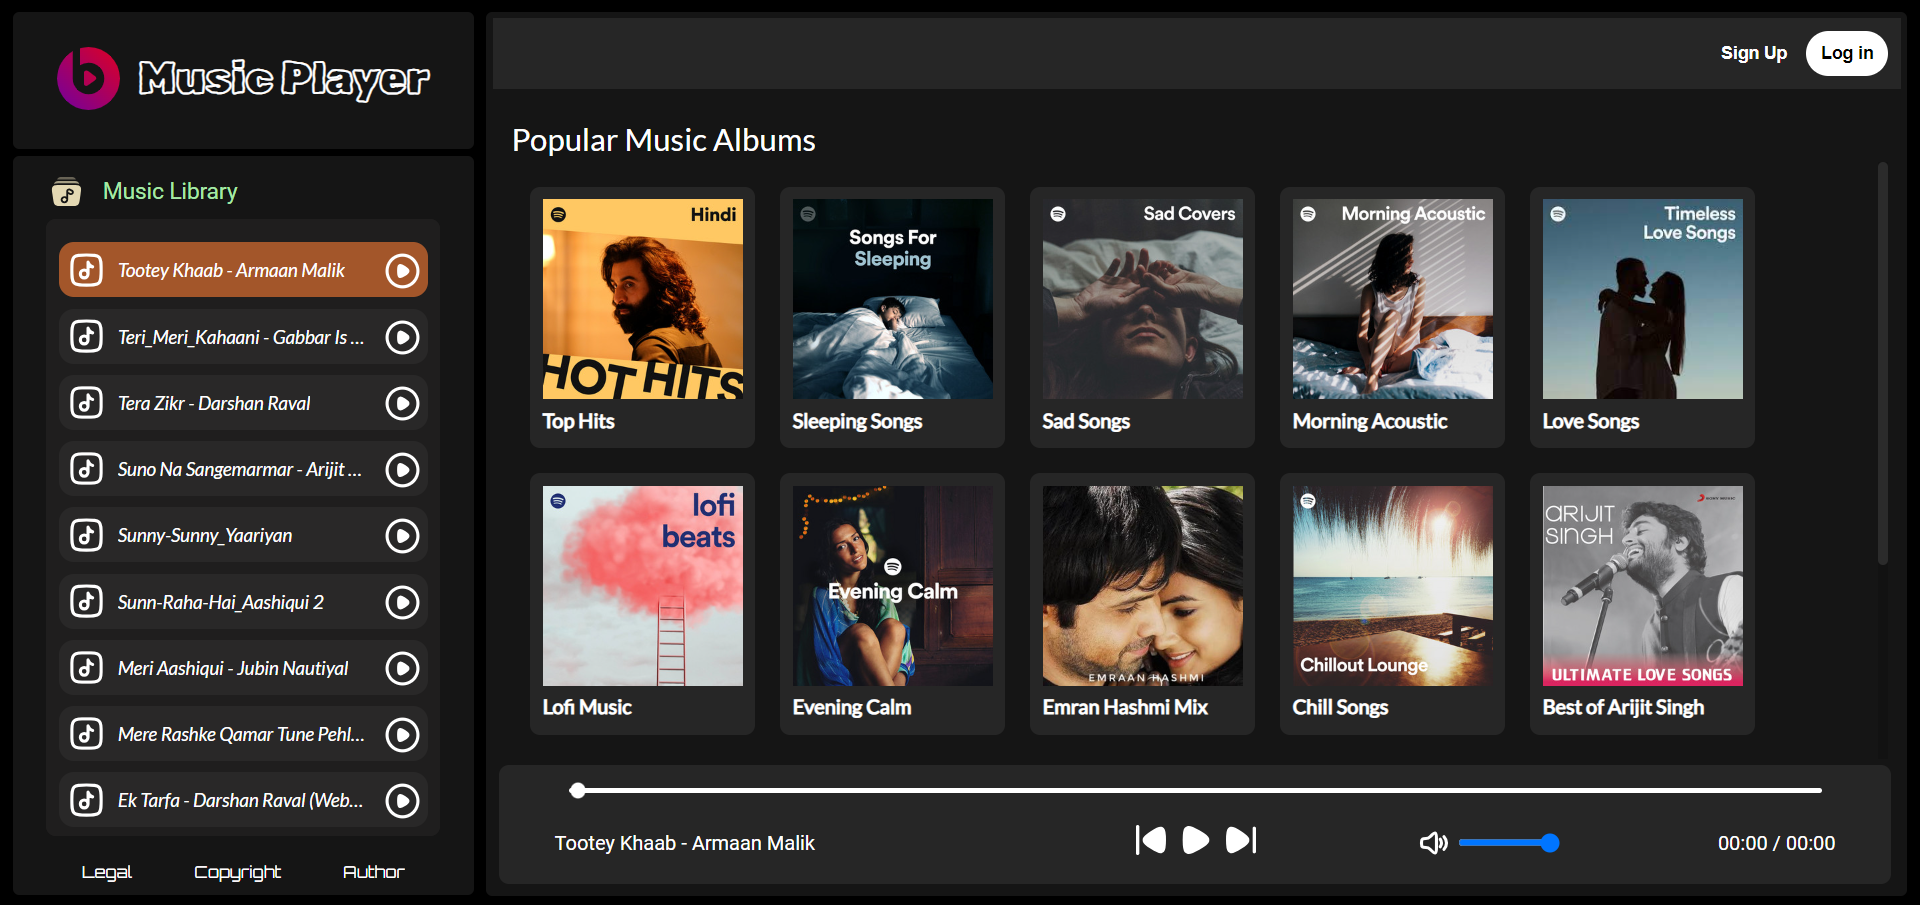Play the Ek Tarfa song from the sidebar

[x=240, y=800]
